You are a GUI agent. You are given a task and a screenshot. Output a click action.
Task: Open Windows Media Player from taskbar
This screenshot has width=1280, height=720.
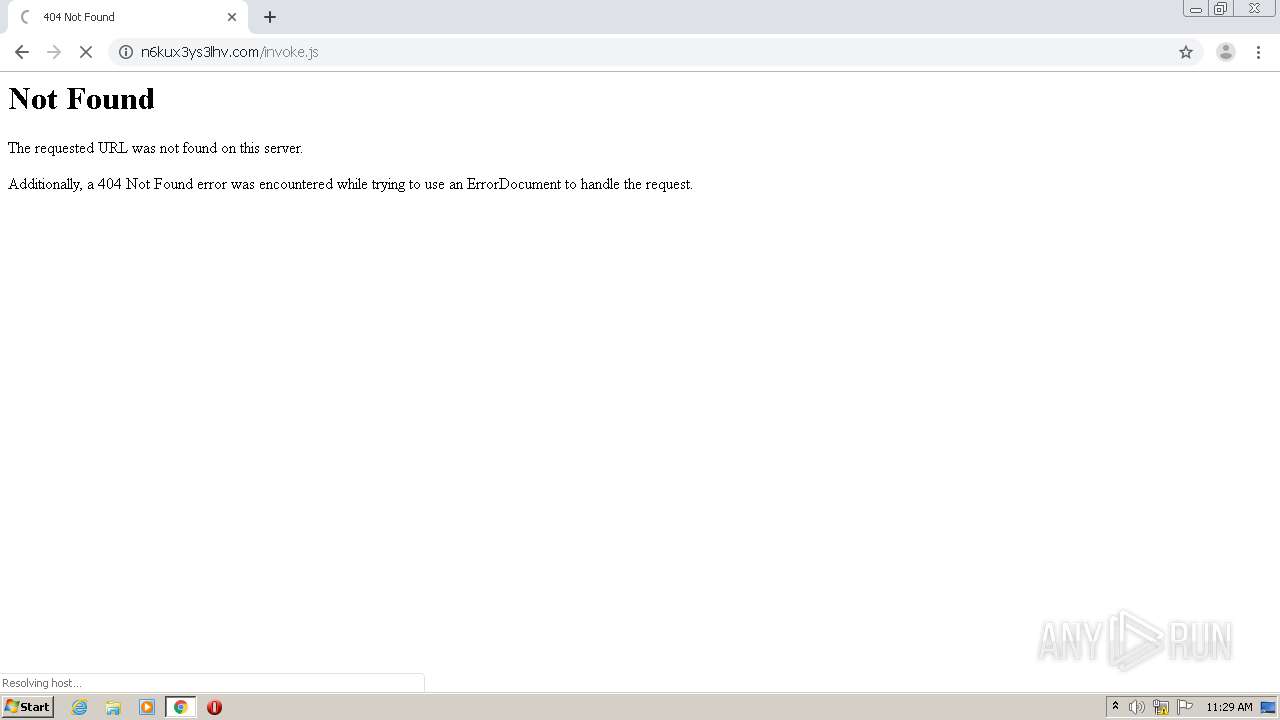pyautogui.click(x=147, y=707)
